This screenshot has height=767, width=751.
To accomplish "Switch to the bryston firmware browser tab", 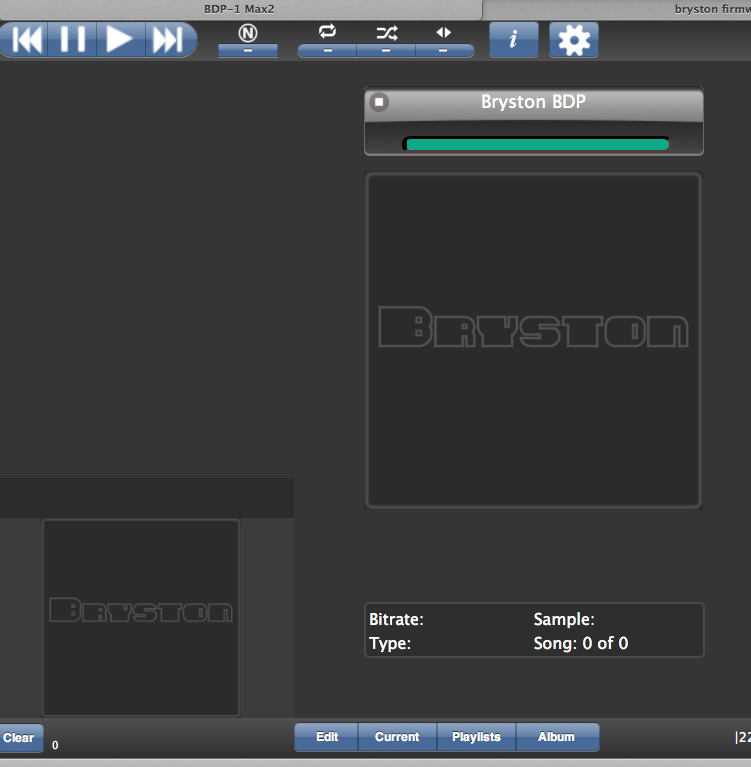I will point(617,9).
